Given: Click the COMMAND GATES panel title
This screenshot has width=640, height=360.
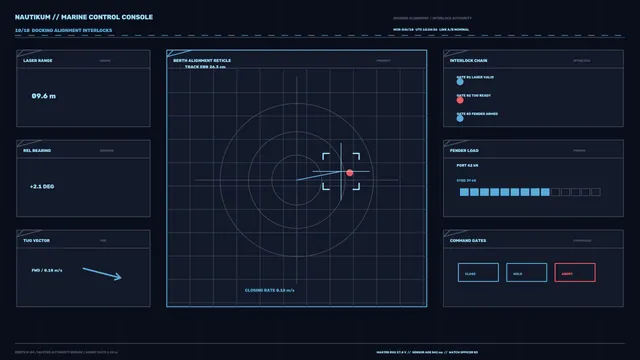Looking at the screenshot, I should 468,241.
